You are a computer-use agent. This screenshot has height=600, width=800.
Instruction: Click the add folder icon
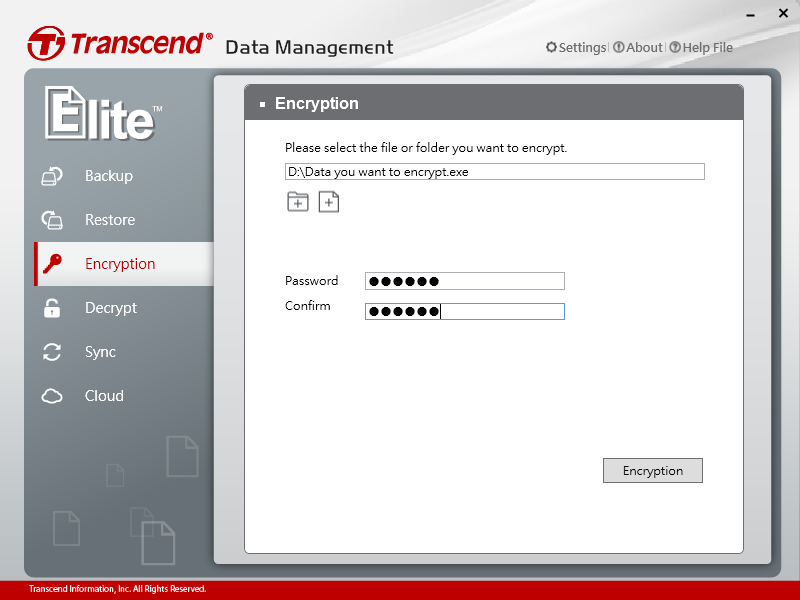coord(298,202)
